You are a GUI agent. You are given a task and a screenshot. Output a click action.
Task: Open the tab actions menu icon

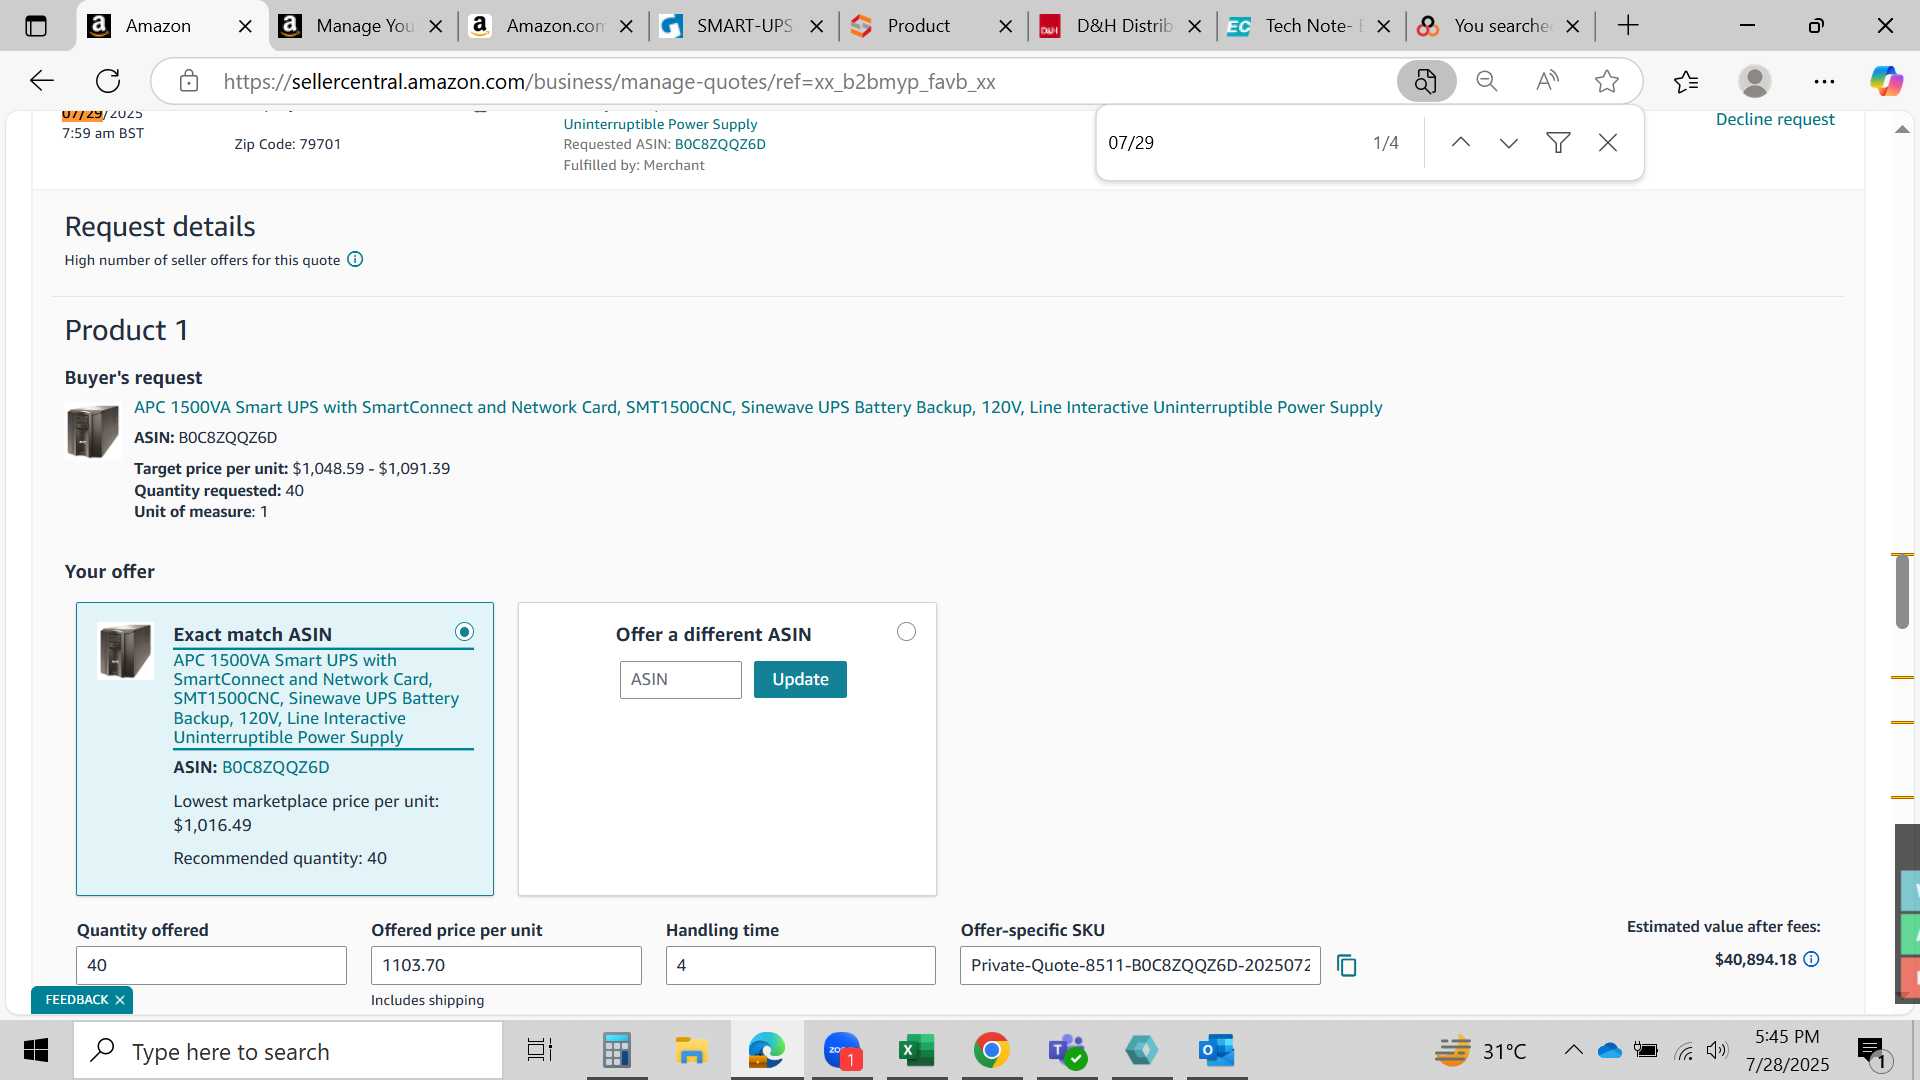[36, 26]
